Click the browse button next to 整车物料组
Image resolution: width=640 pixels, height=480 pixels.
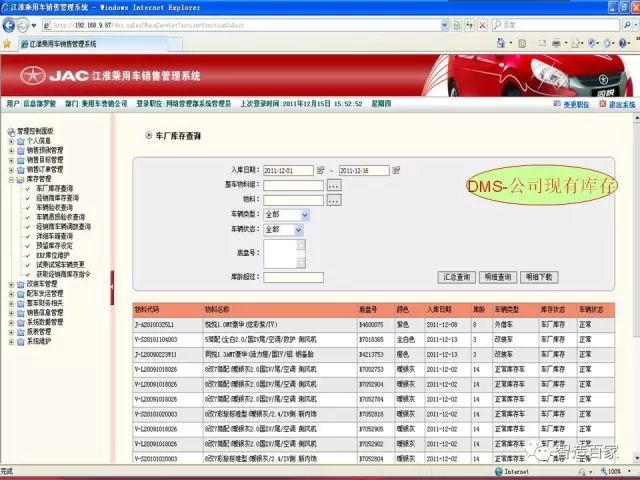point(334,186)
